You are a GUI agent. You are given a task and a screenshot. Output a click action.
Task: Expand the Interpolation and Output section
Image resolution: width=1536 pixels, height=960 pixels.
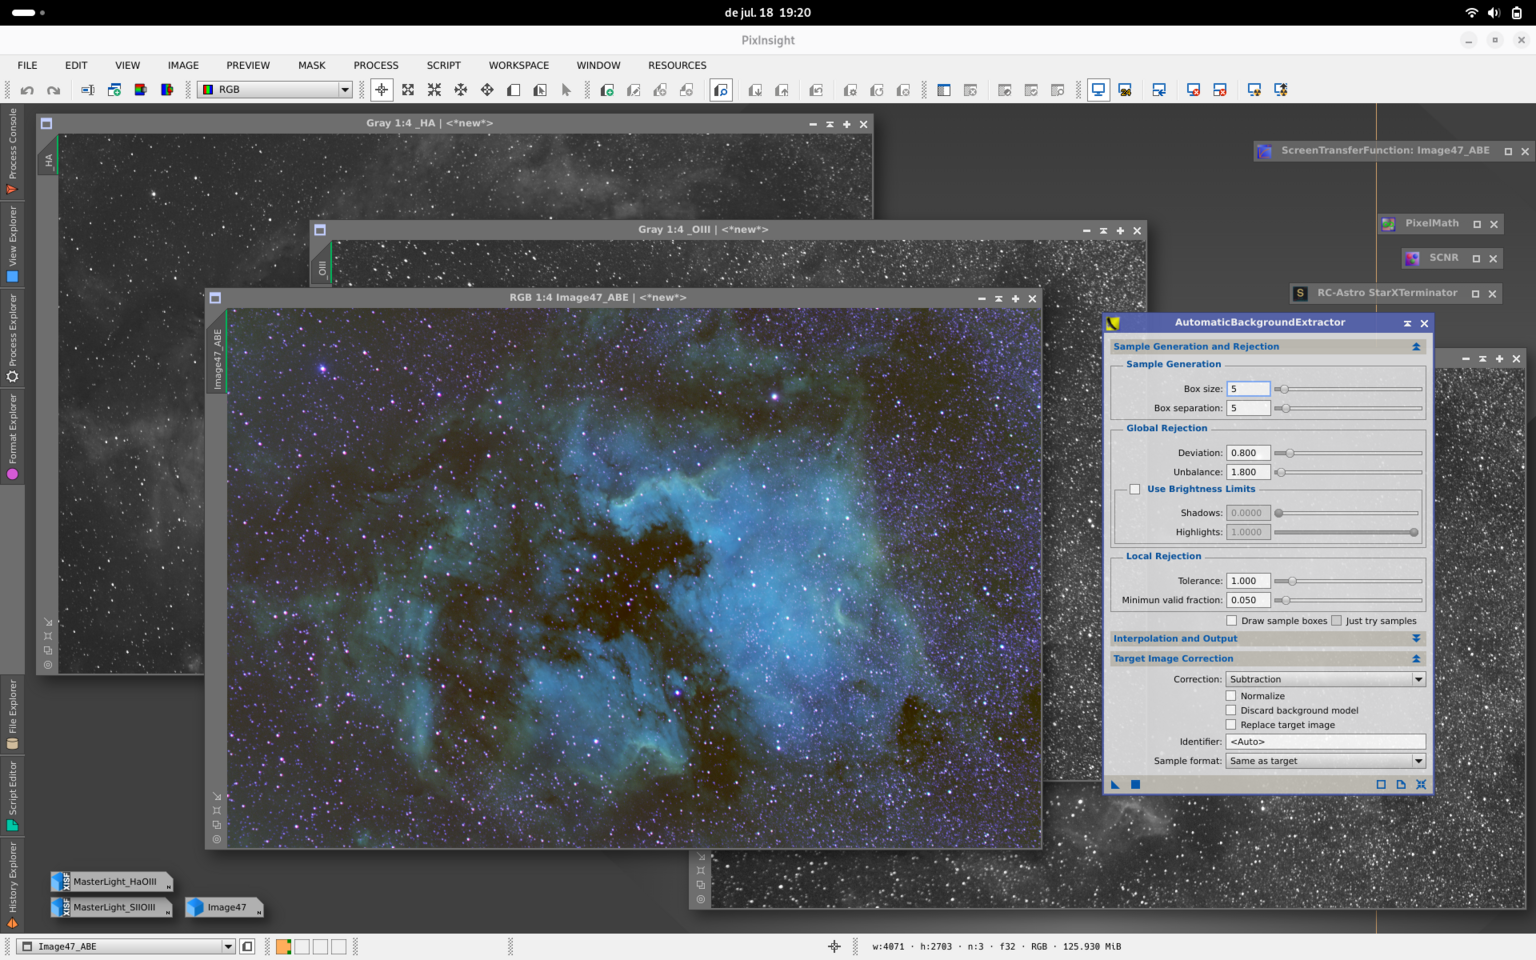1267,638
